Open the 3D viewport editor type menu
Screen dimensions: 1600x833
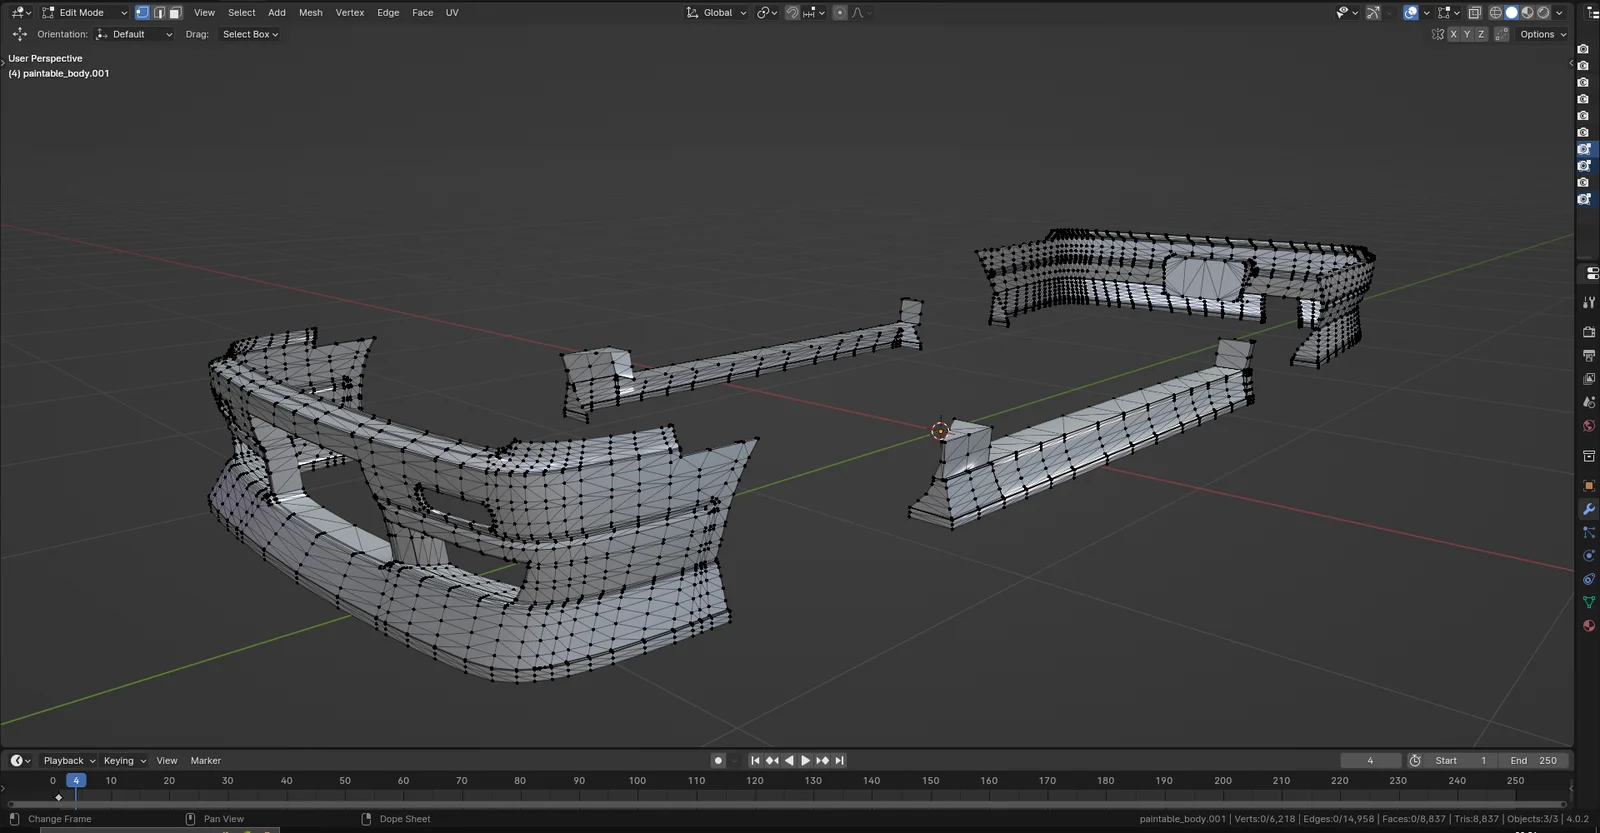[x=20, y=13]
